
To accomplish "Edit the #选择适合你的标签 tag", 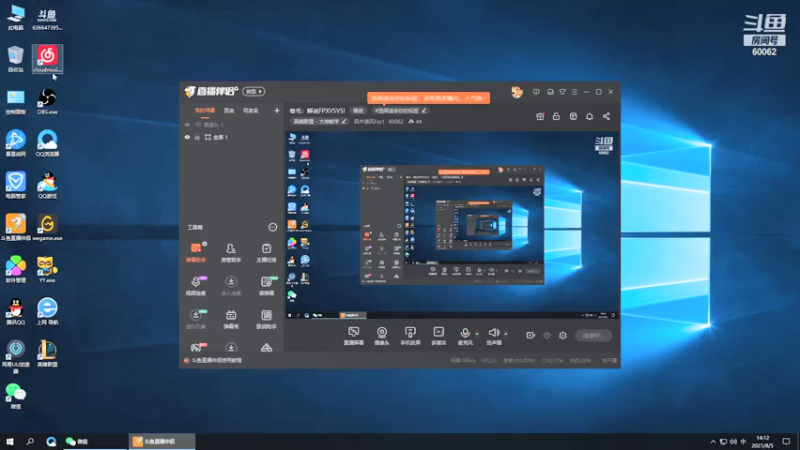I will tap(401, 110).
